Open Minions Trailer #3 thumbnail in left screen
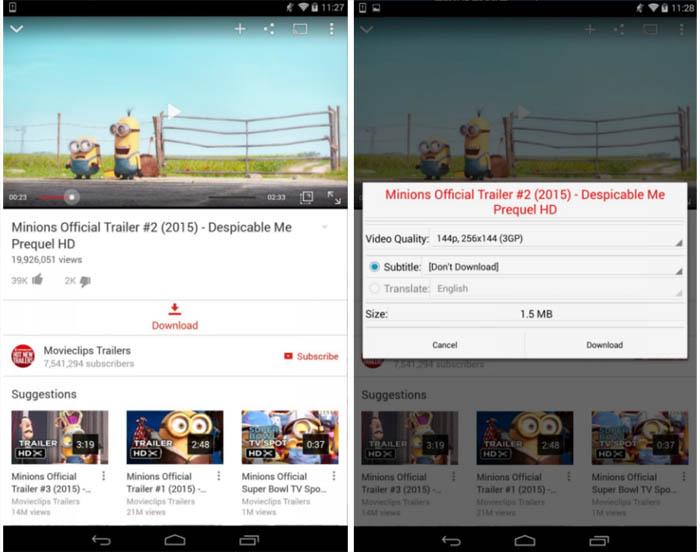 pos(60,437)
